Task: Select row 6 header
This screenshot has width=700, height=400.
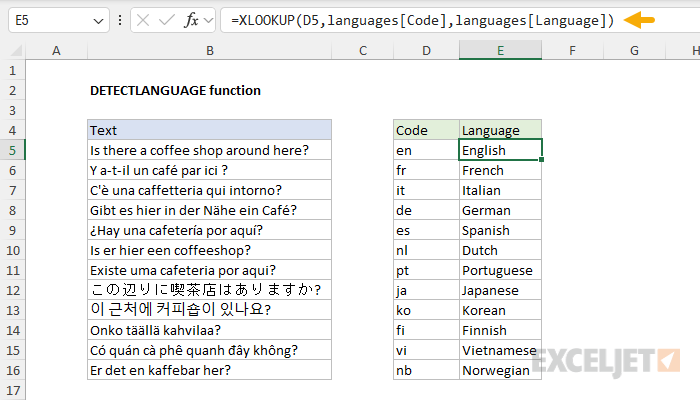Action: coord(12,170)
